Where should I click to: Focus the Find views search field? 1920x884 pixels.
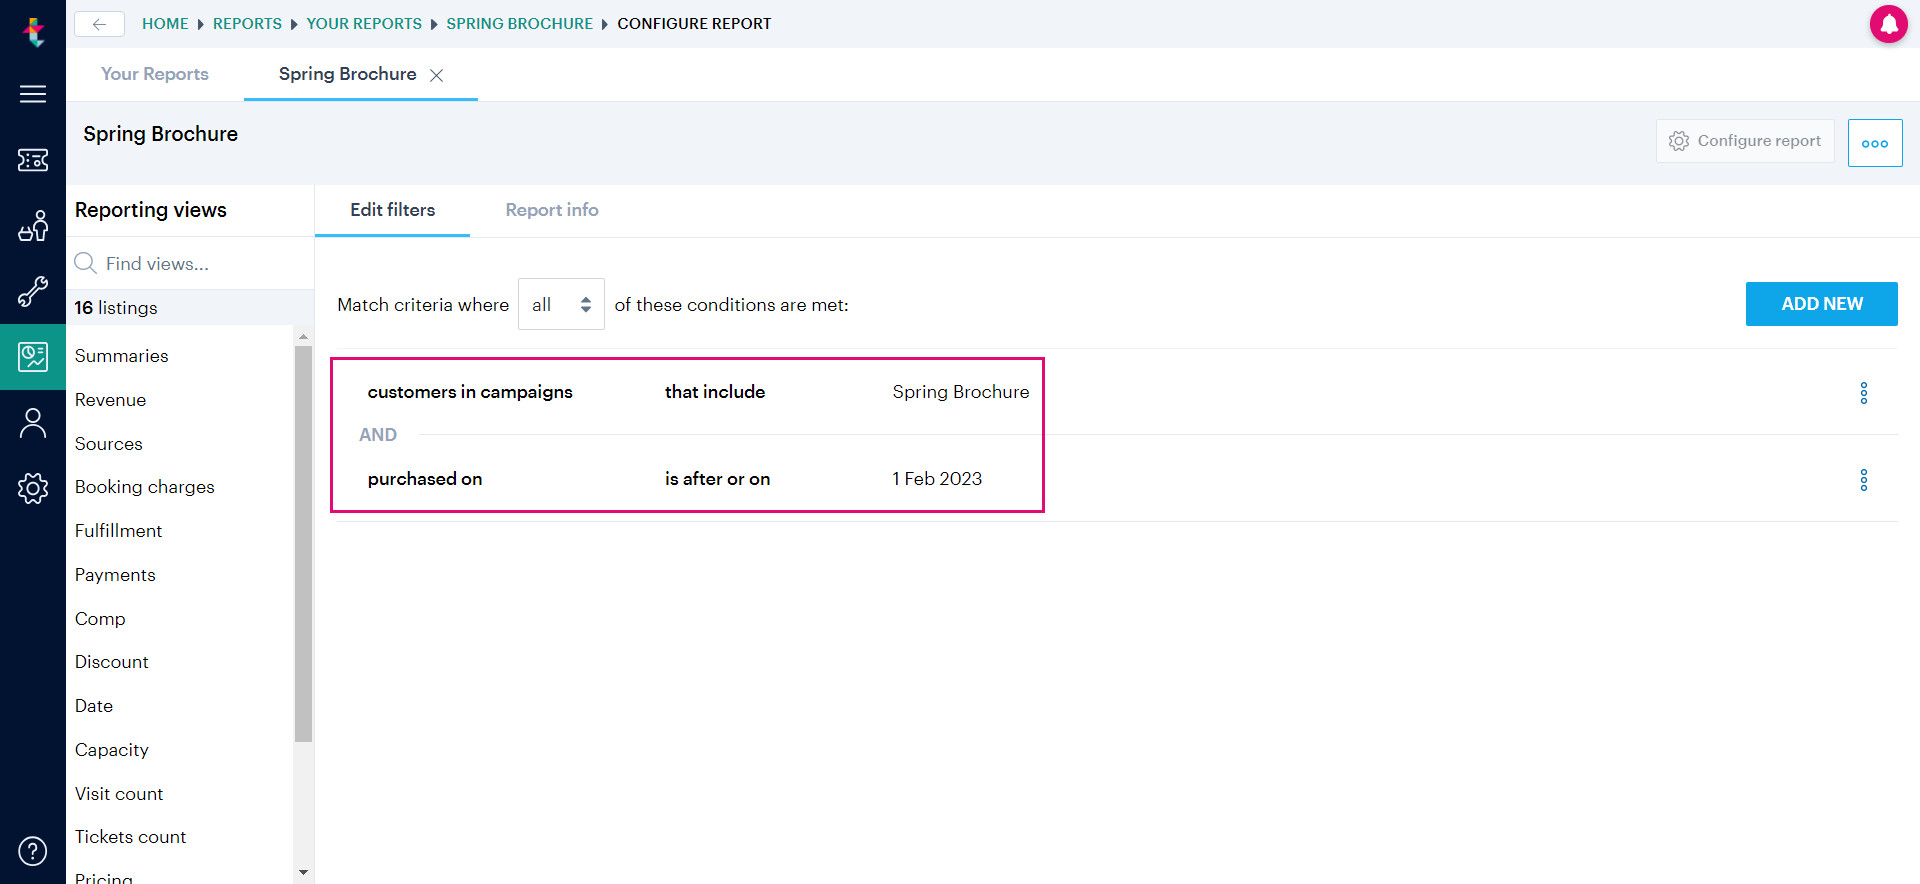(190, 263)
